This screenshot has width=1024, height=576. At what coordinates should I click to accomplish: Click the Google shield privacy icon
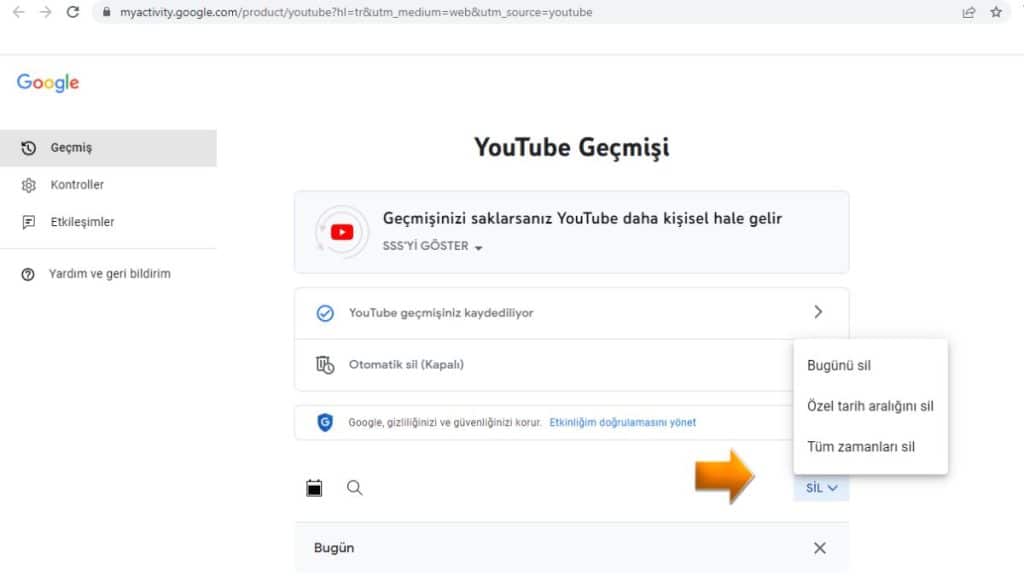point(325,423)
